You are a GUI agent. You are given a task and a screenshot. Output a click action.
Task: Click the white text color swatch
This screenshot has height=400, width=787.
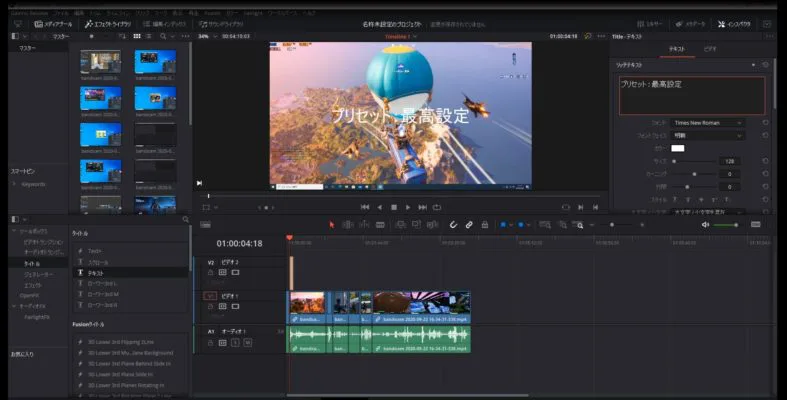point(678,148)
